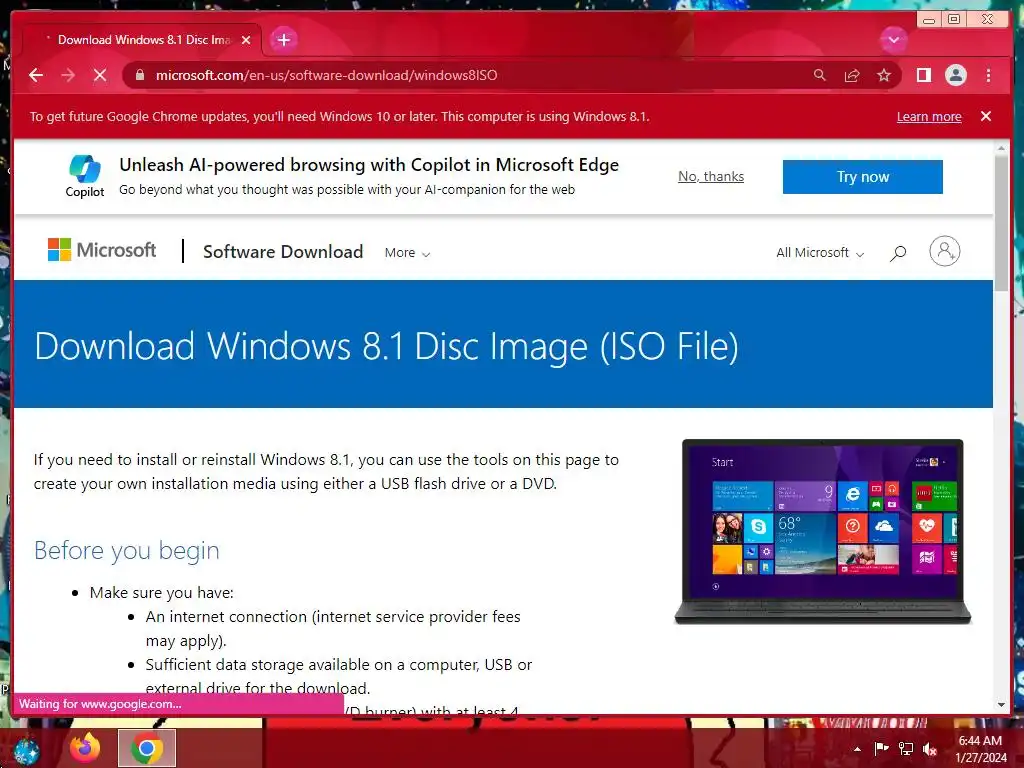Screen dimensions: 1024x768
Task: Click the vertical scrollbar thumb
Action: coord(1001,223)
